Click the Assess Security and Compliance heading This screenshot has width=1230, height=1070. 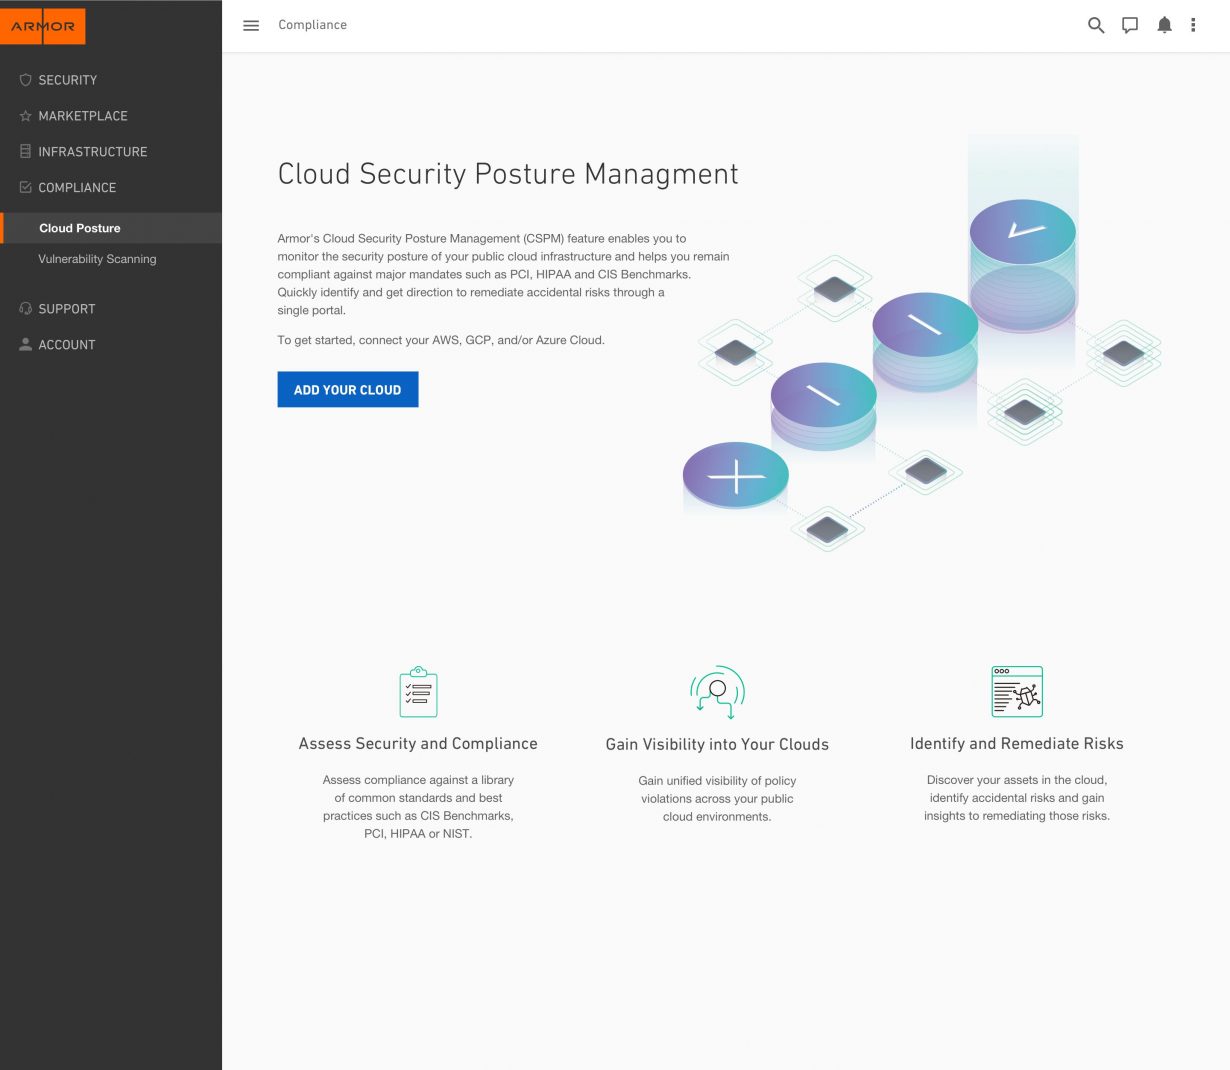(418, 744)
